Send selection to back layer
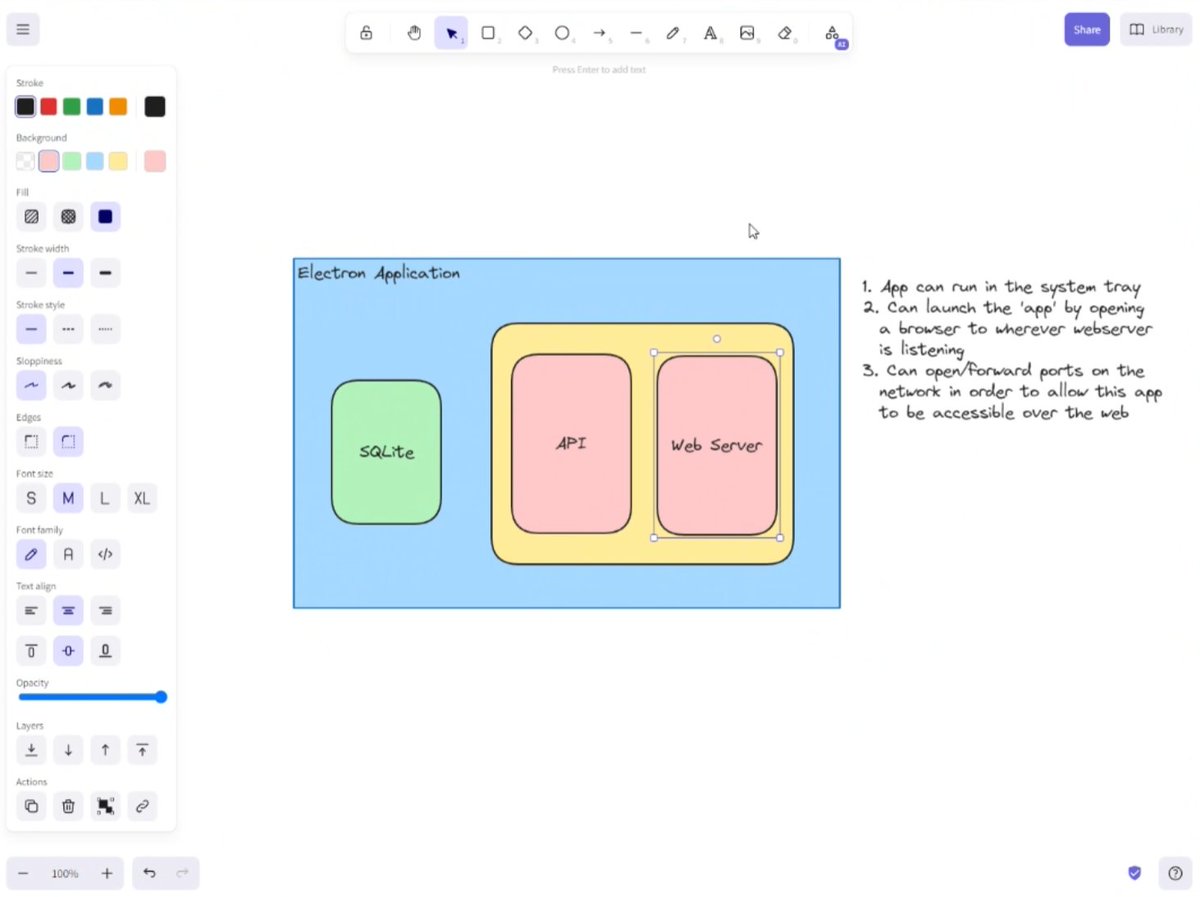This screenshot has width=1200, height=897. coord(31,750)
